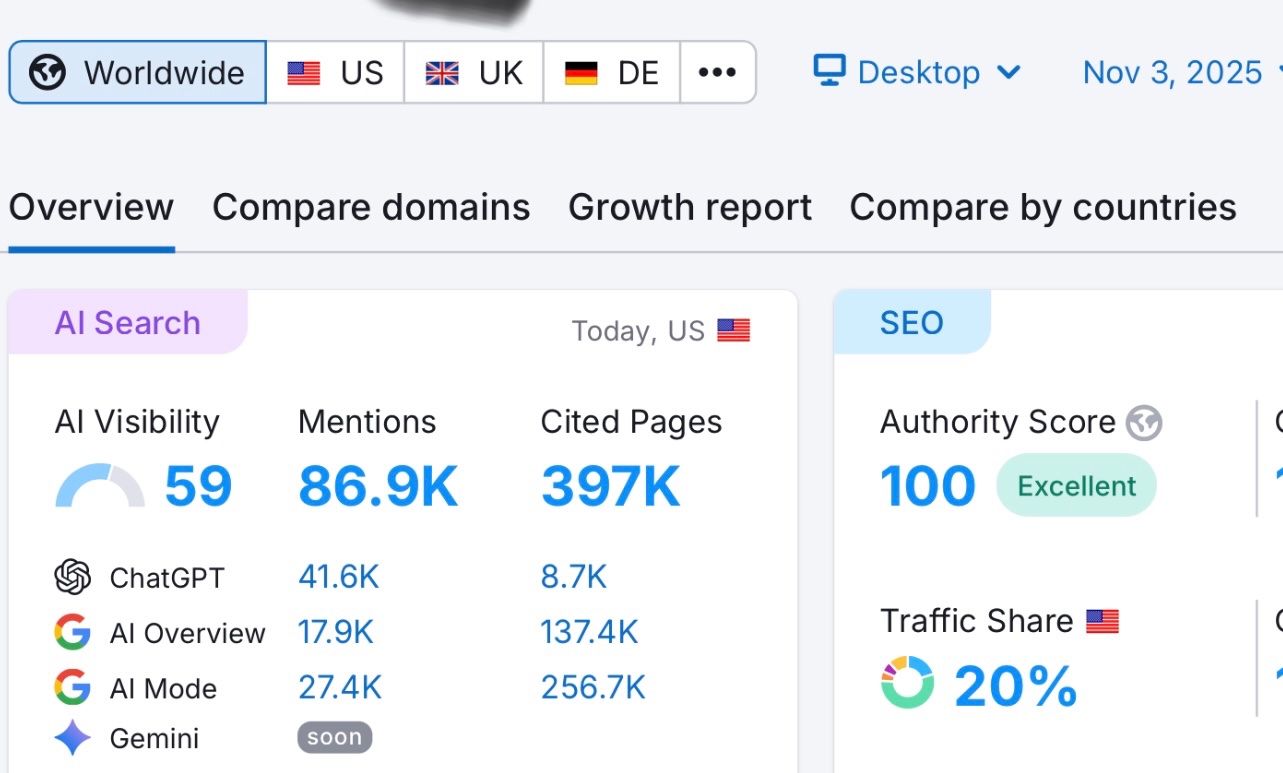Click the Mentions column heading
Image resolution: width=1283 pixels, height=773 pixels.
(367, 422)
